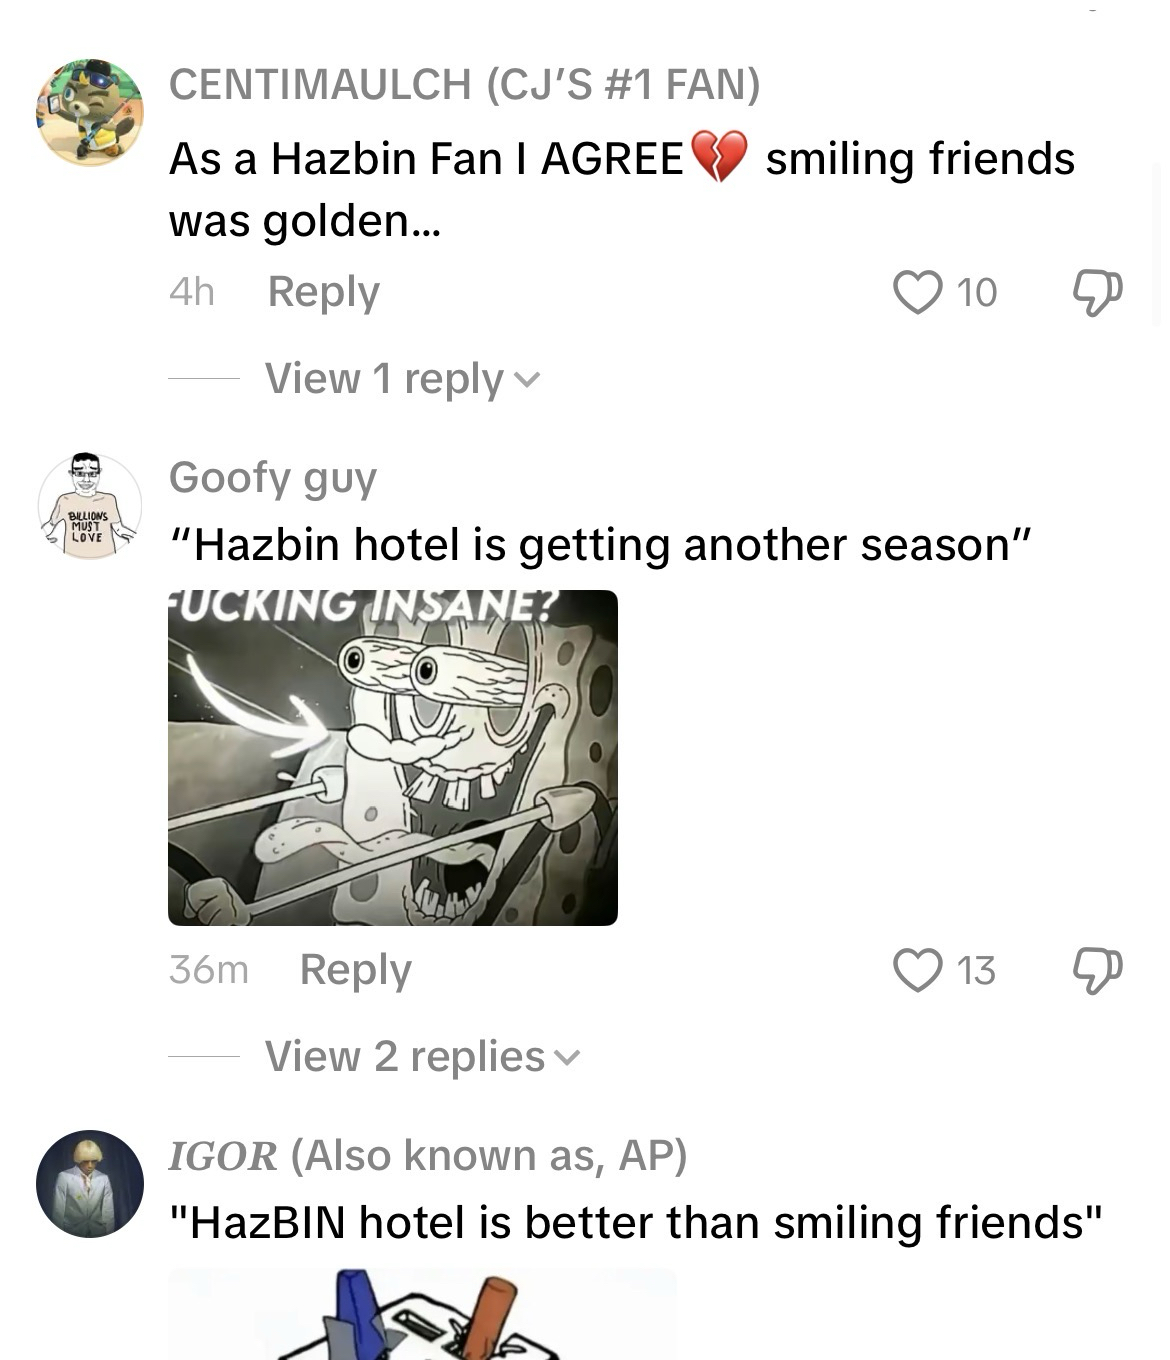Like CENTIMAULCH's comment with heart icon
The width and height of the screenshot is (1170, 1360).
(x=917, y=292)
